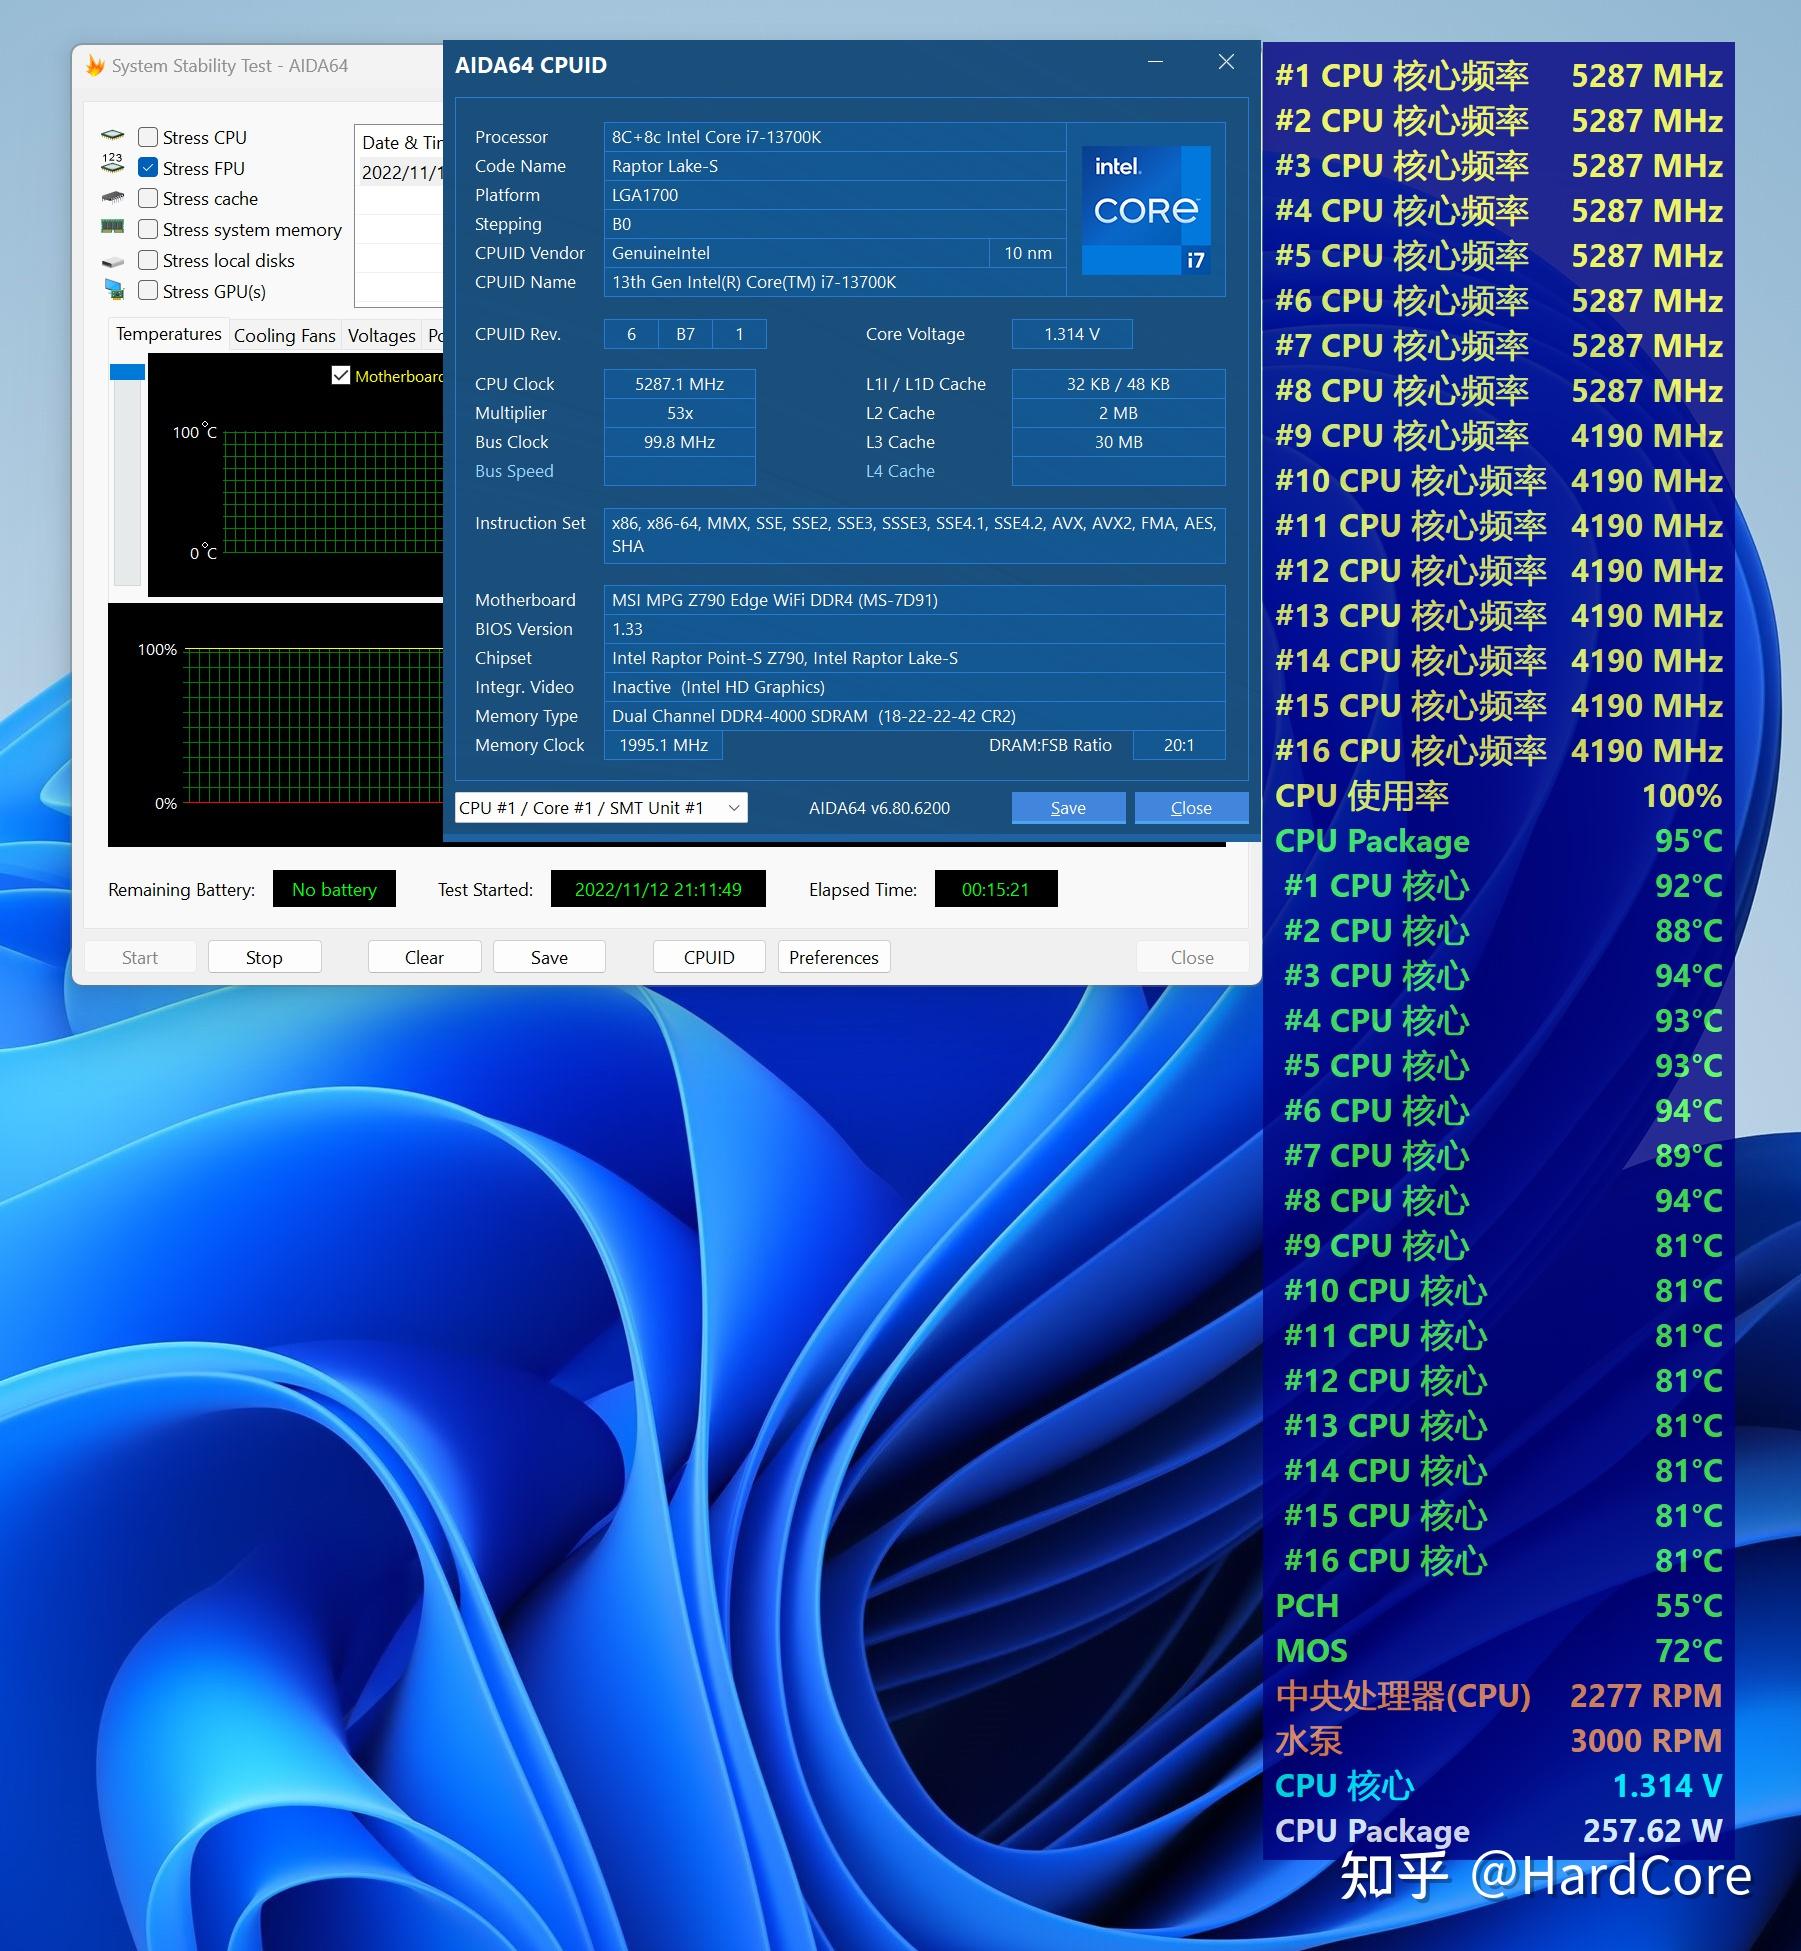Click the disk drive icon beside Stress local disks
The height and width of the screenshot is (1951, 1801).
point(113,261)
